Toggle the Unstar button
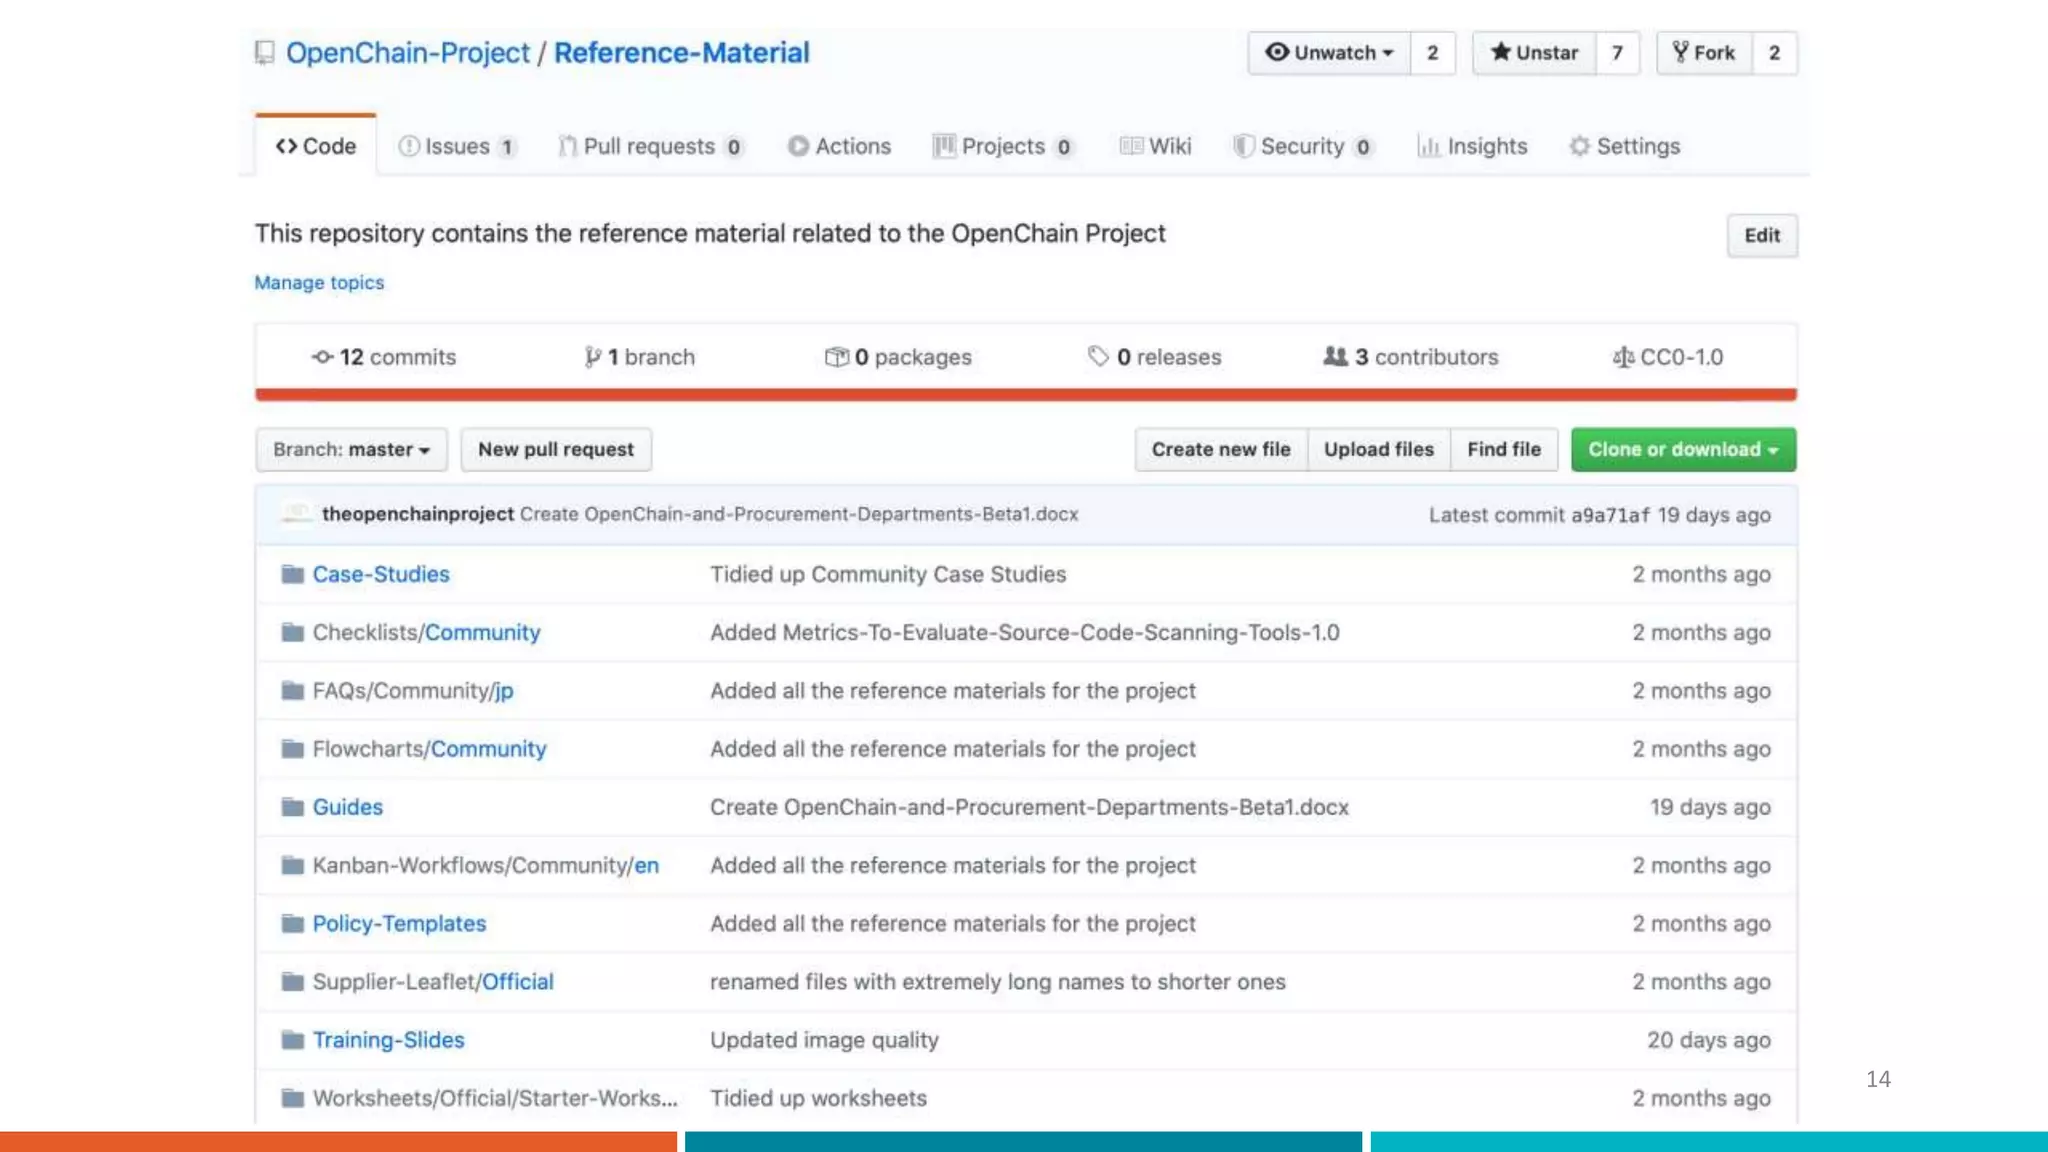 pyautogui.click(x=1534, y=53)
